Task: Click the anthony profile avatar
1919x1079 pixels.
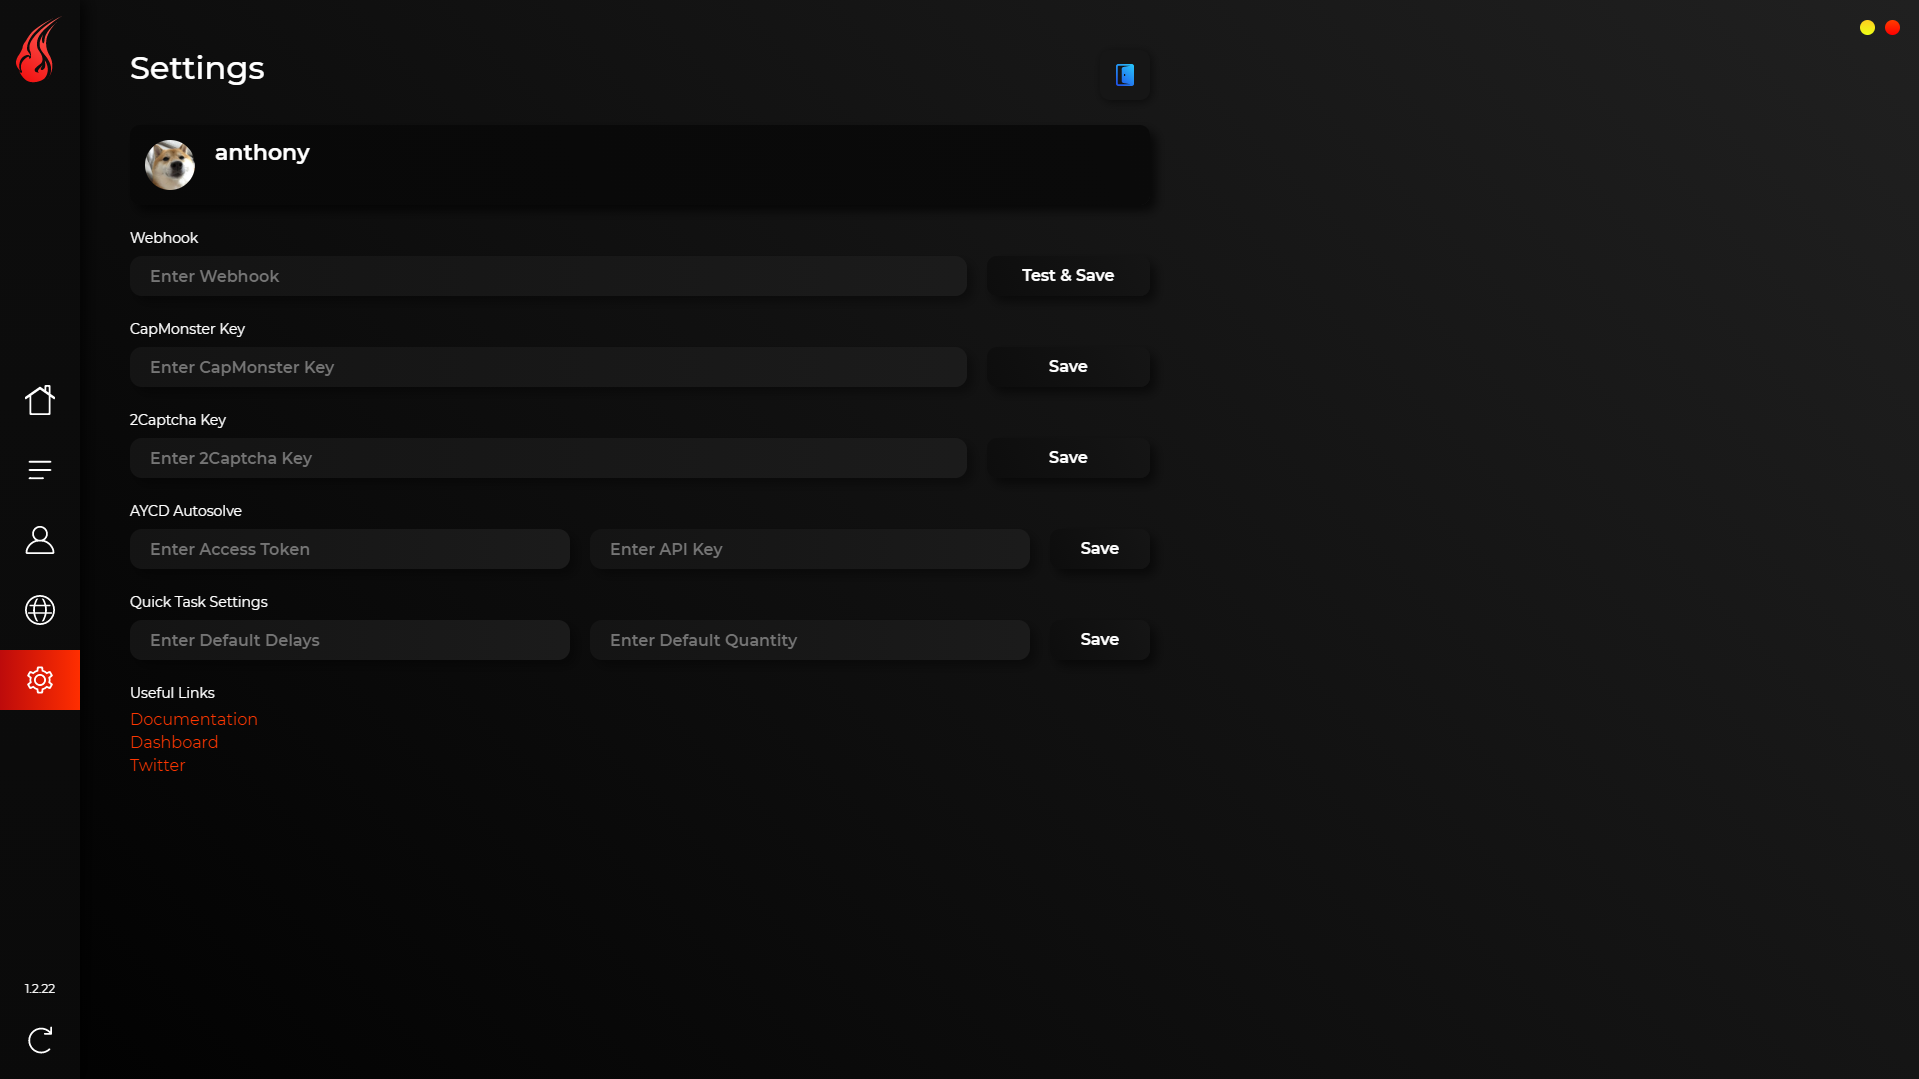Action: click(x=170, y=165)
